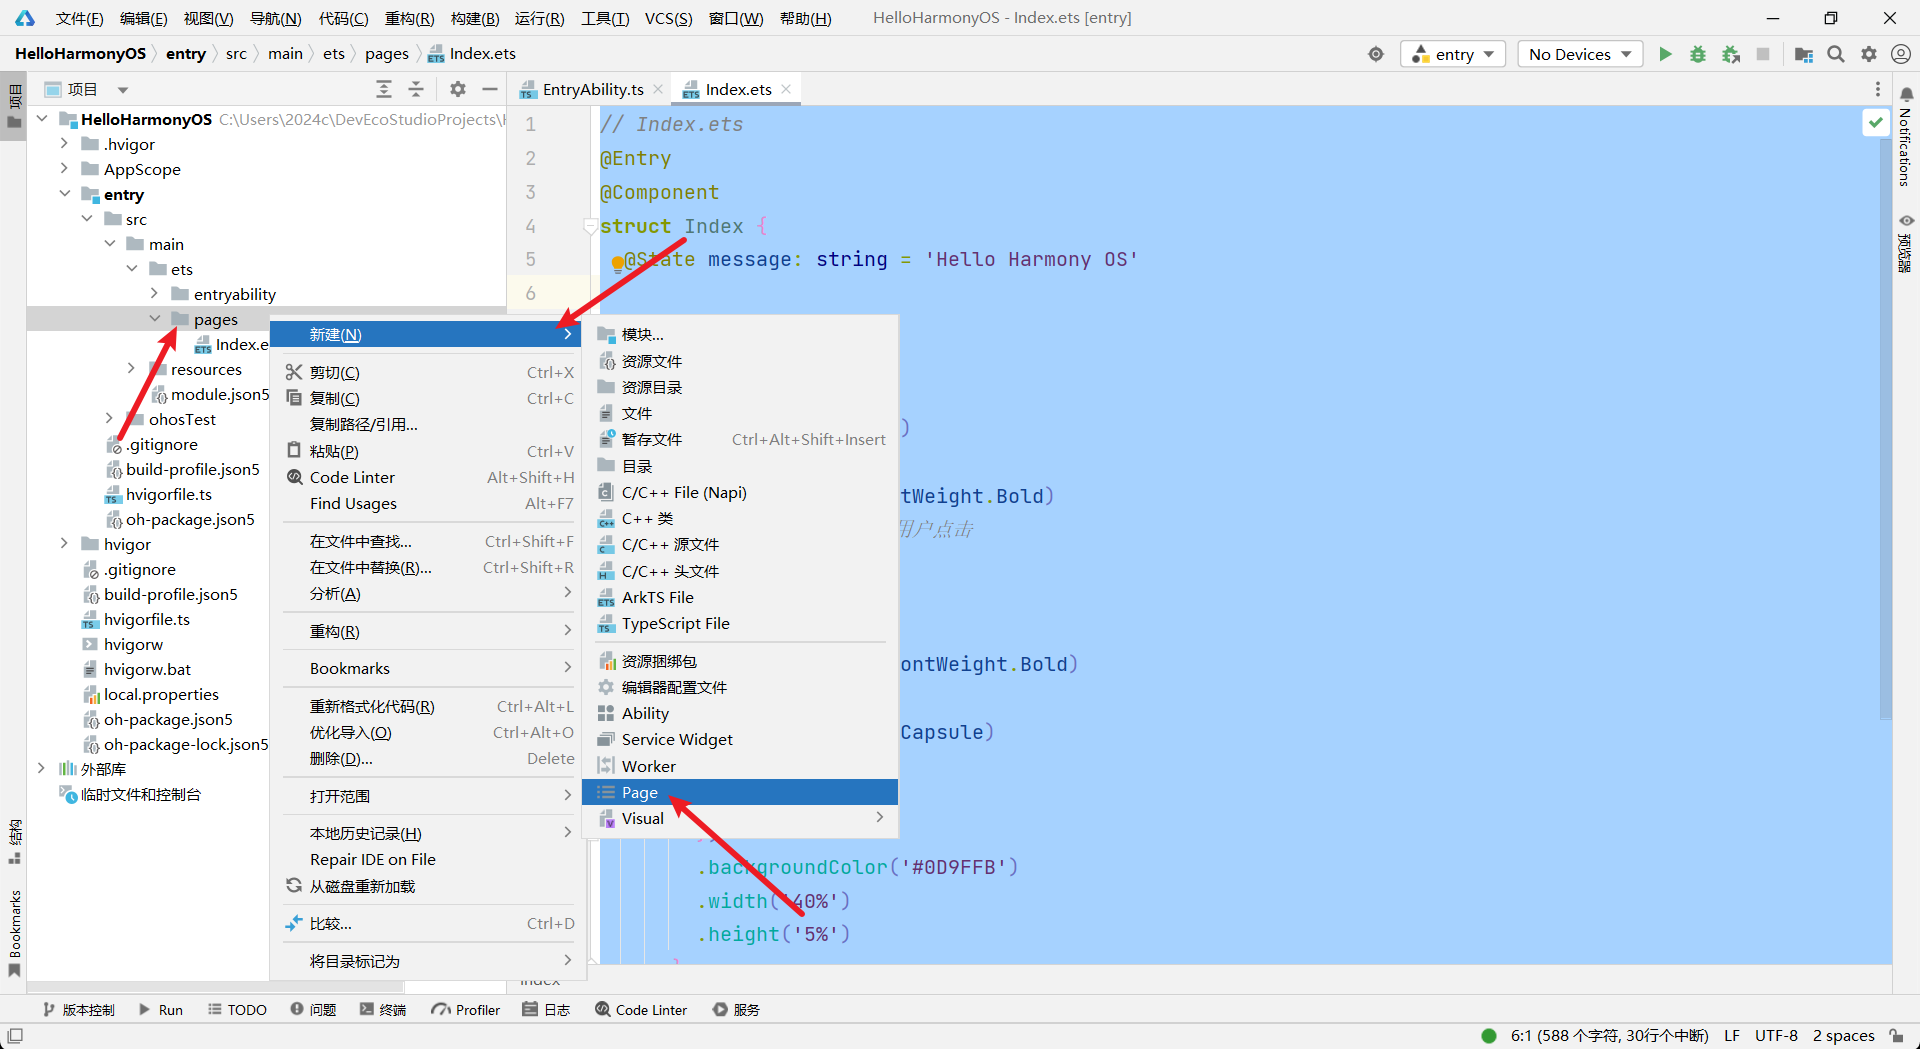Run the app with the green play icon
Viewport: 1920px width, 1049px height.
[x=1665, y=54]
